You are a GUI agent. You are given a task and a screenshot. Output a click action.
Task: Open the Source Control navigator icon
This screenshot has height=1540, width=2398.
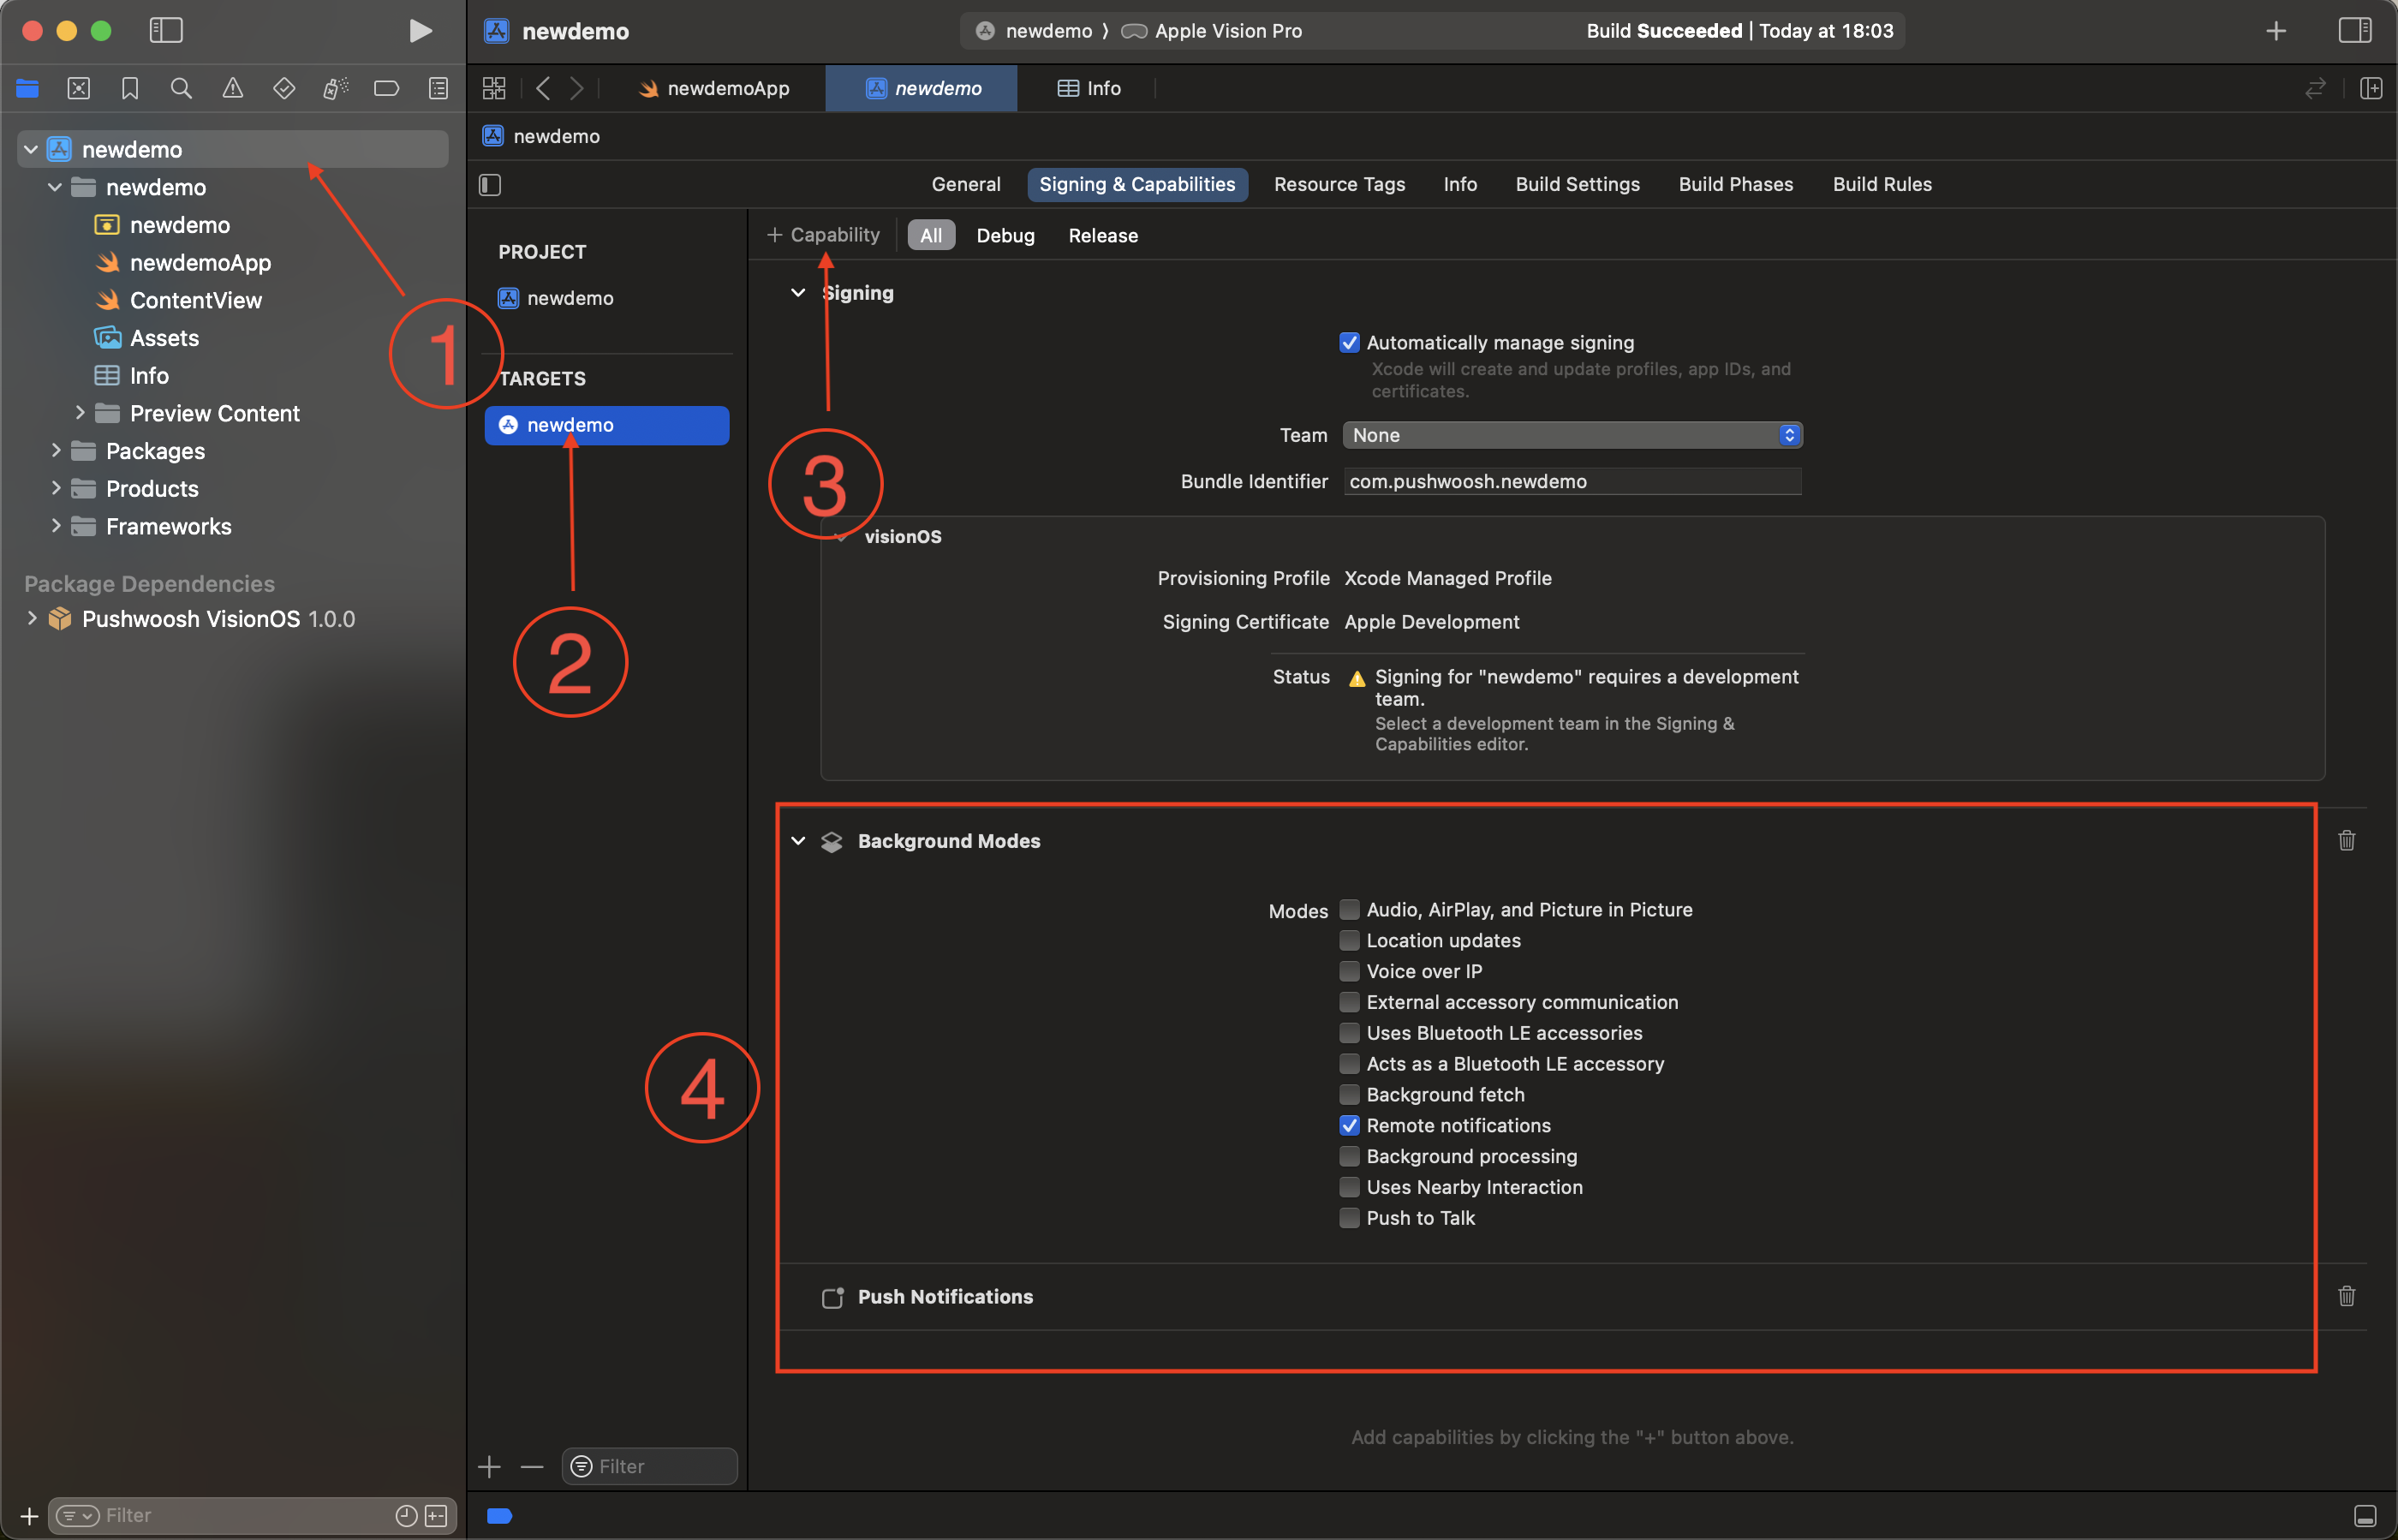pos(78,88)
